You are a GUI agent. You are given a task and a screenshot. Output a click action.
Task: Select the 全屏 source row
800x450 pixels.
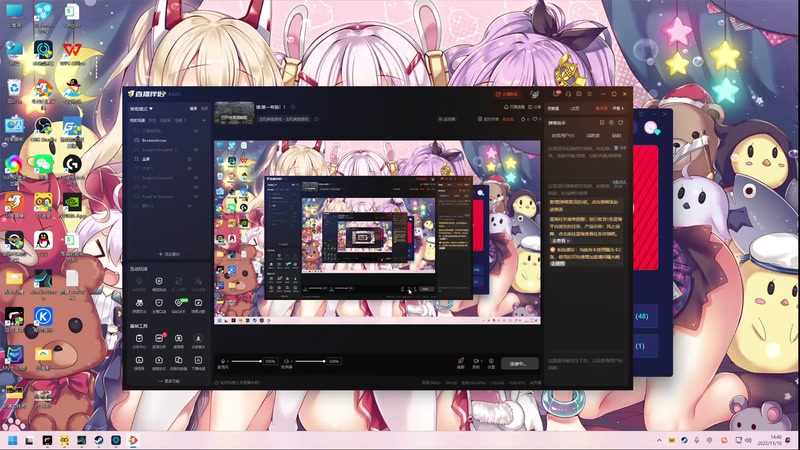tap(168, 159)
